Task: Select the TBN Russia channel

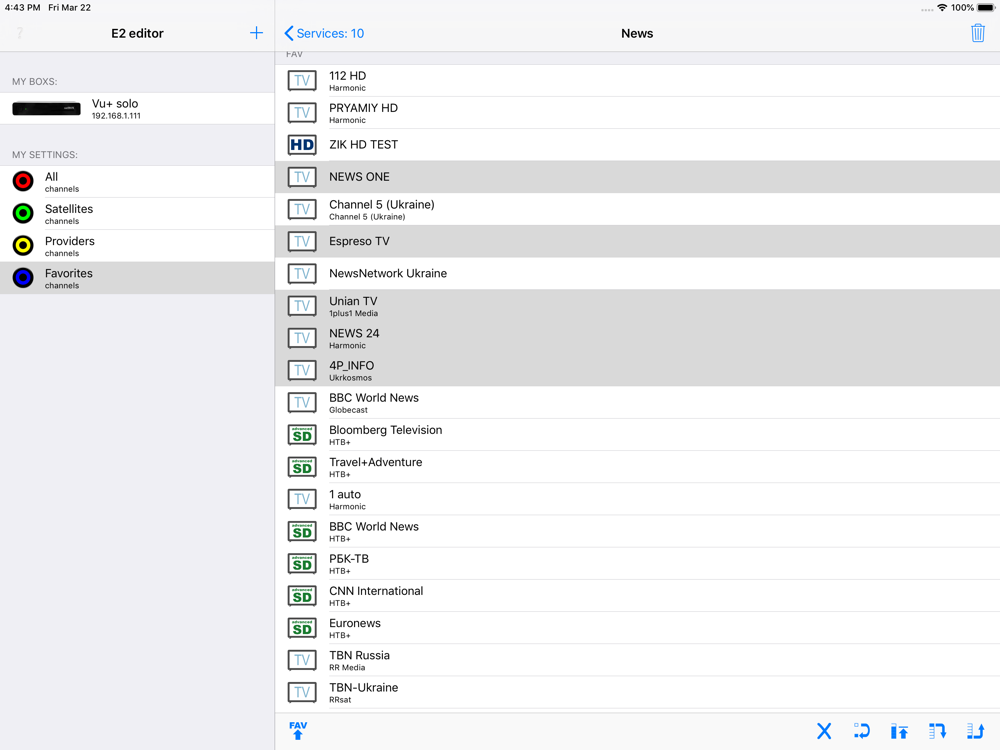Action: tap(637, 660)
